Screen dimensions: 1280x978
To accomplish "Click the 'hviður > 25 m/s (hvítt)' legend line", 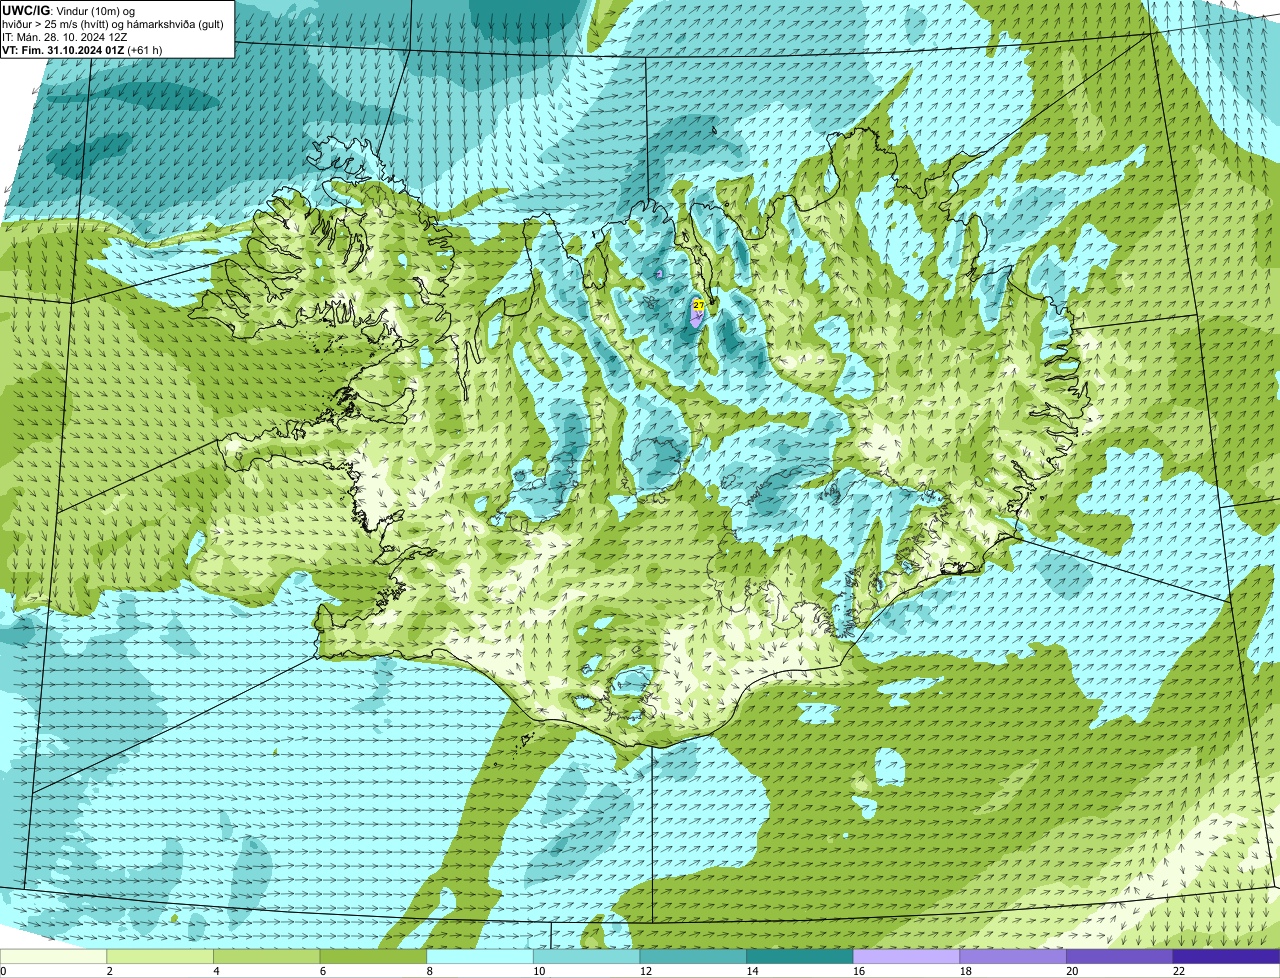I will pos(113,24).
